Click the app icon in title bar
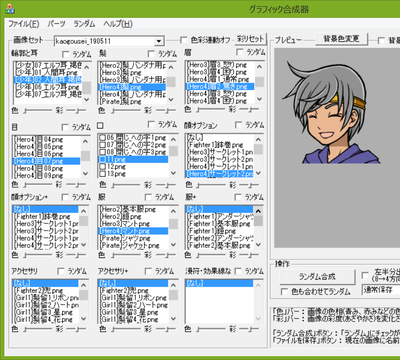This screenshot has height=360, width=400. click(x=10, y=9)
